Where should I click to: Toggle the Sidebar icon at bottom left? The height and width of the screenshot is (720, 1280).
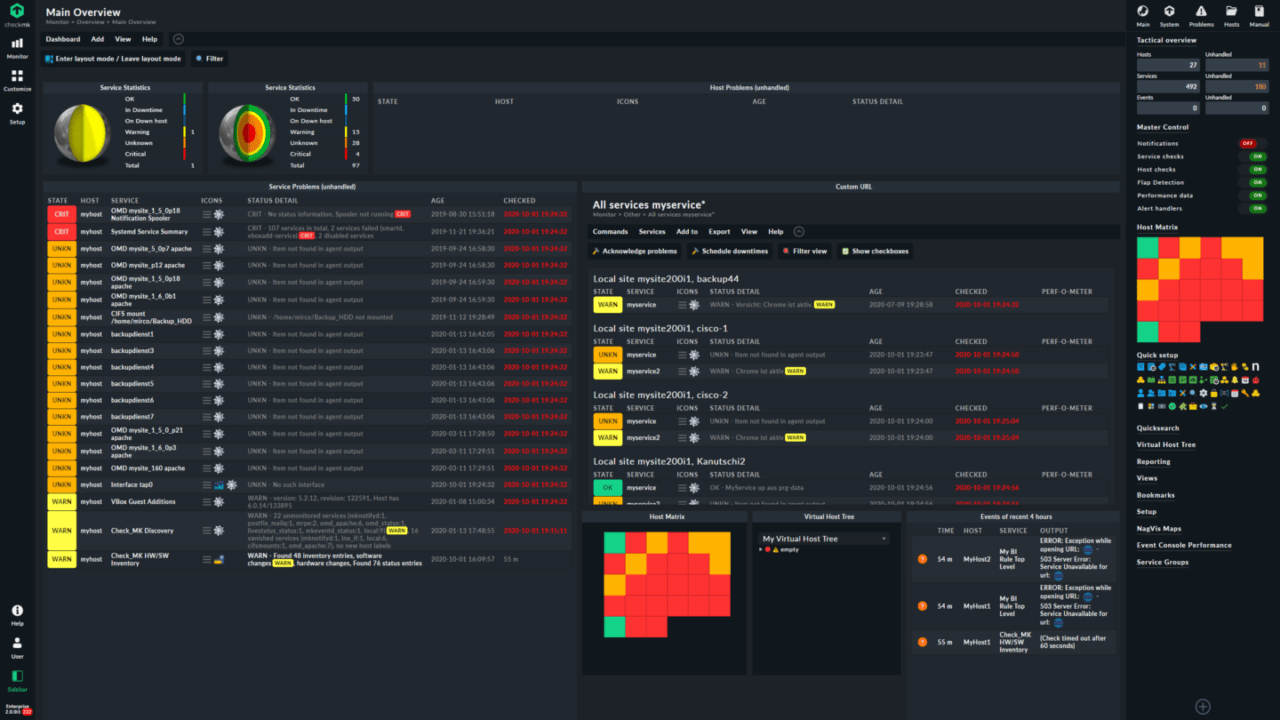(17, 679)
